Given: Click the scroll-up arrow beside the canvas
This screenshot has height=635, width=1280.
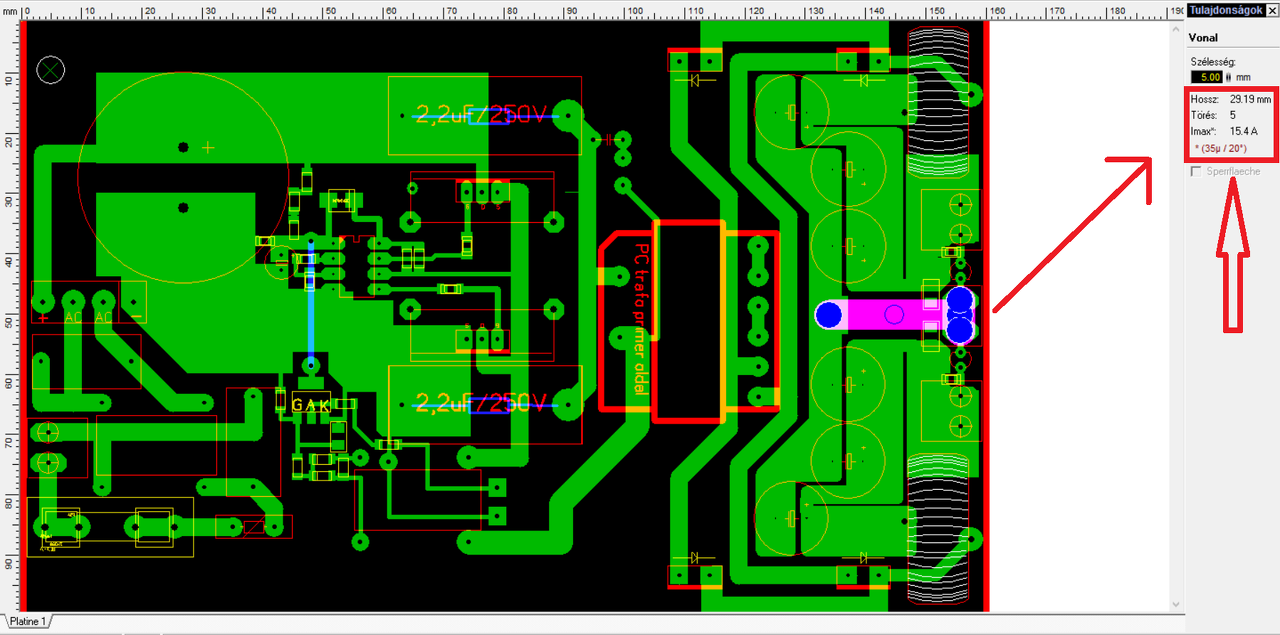Looking at the screenshot, I should 1175,30.
